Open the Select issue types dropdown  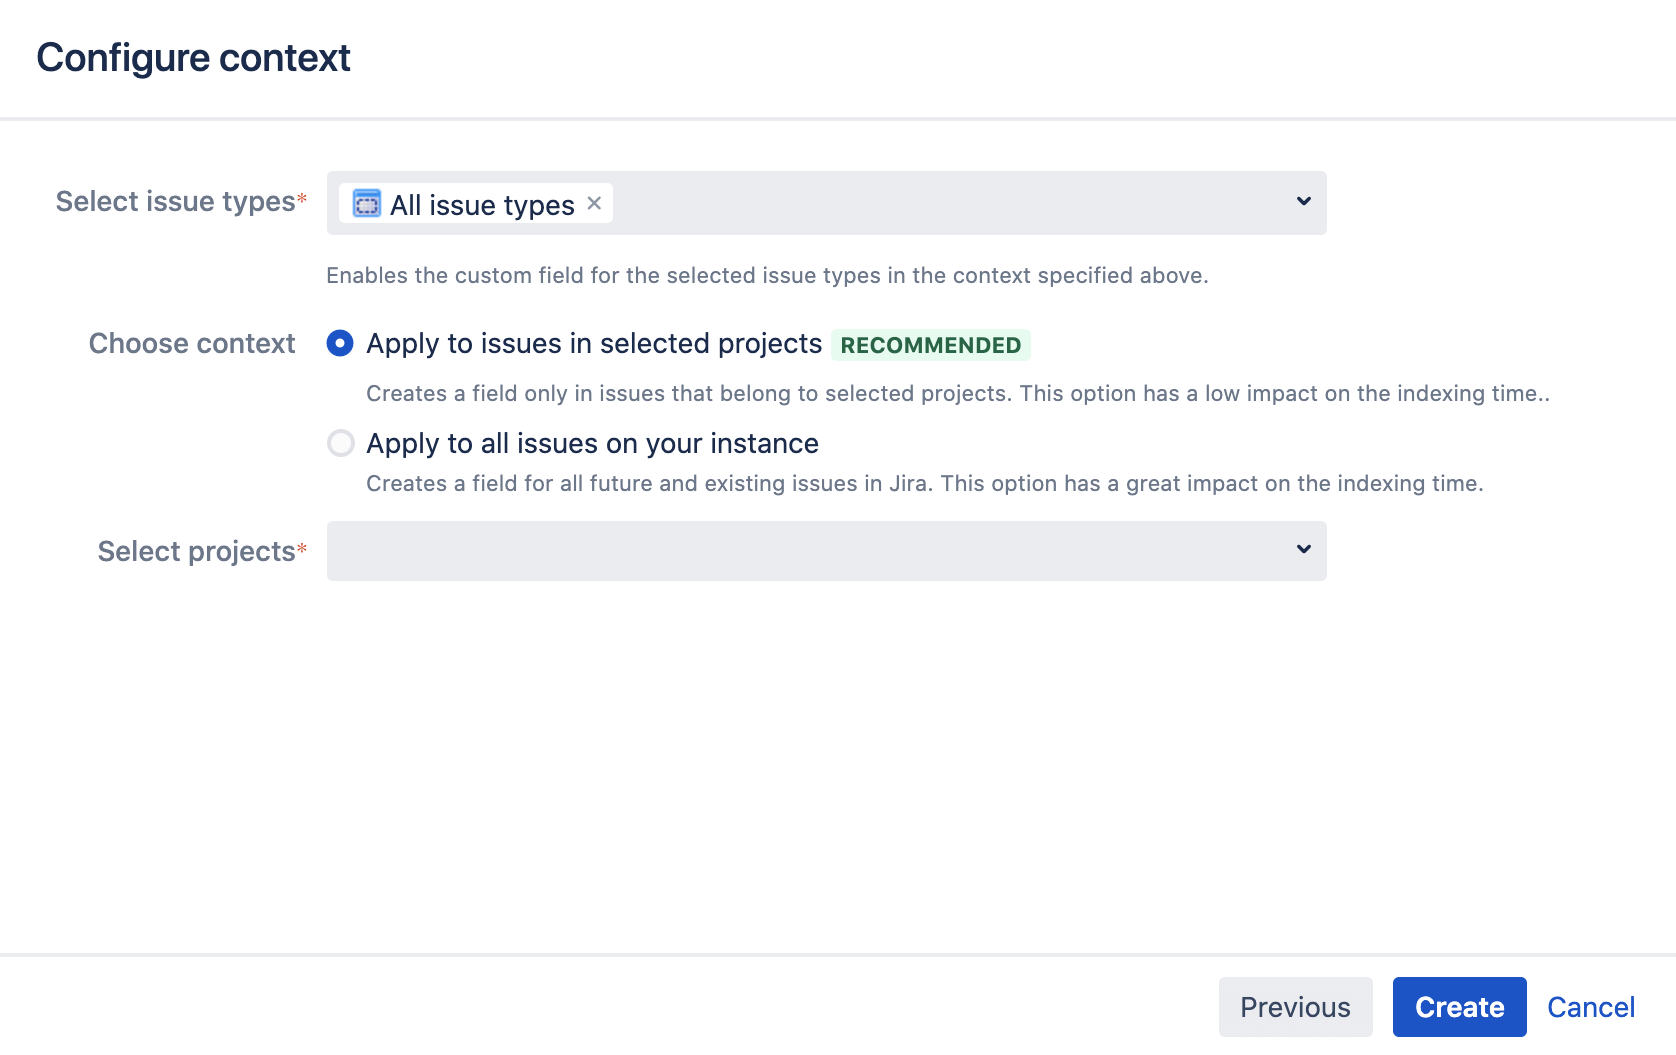tap(900, 203)
